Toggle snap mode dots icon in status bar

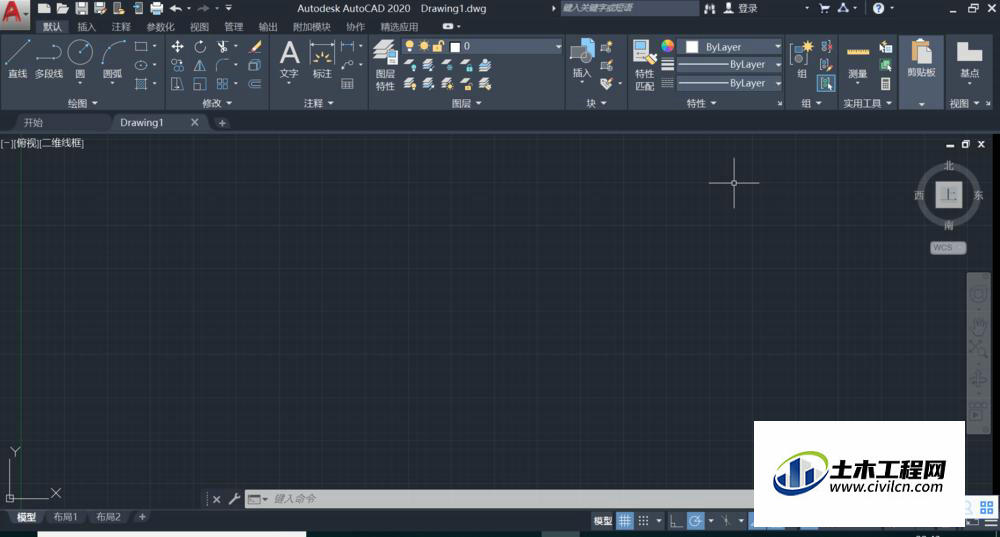click(643, 520)
